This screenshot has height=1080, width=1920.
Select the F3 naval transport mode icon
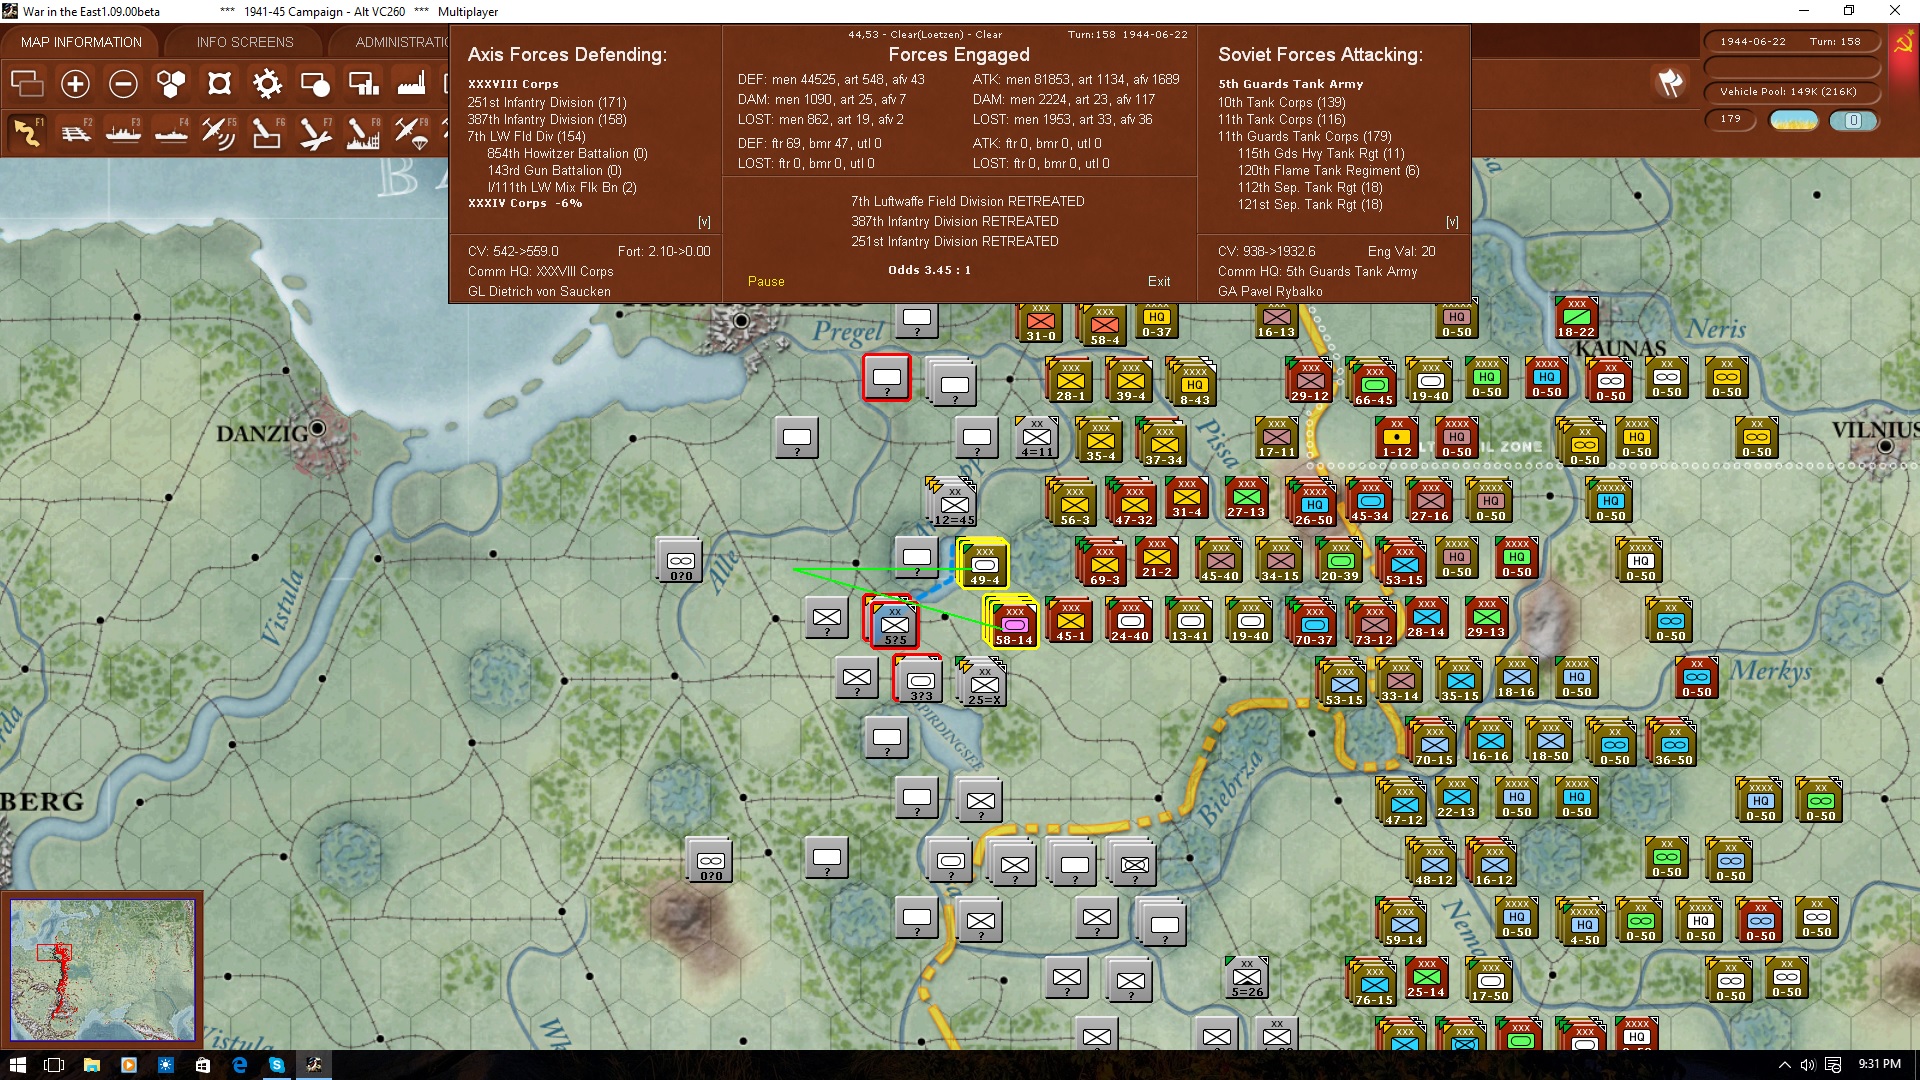pos(123,132)
